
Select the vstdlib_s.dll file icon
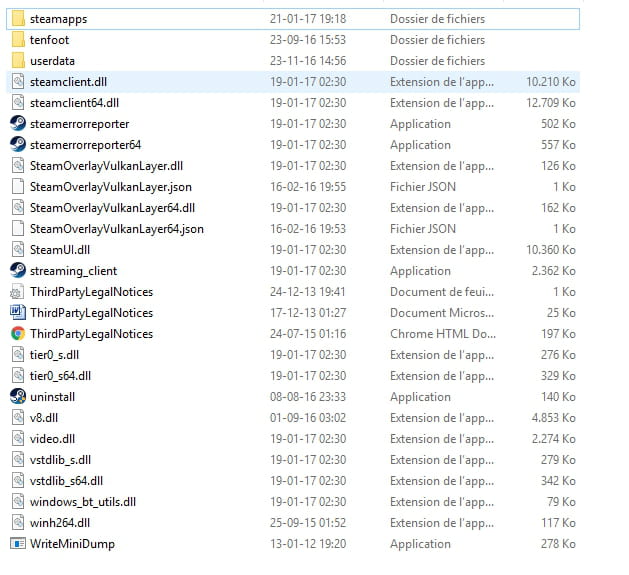pyautogui.click(x=18, y=459)
